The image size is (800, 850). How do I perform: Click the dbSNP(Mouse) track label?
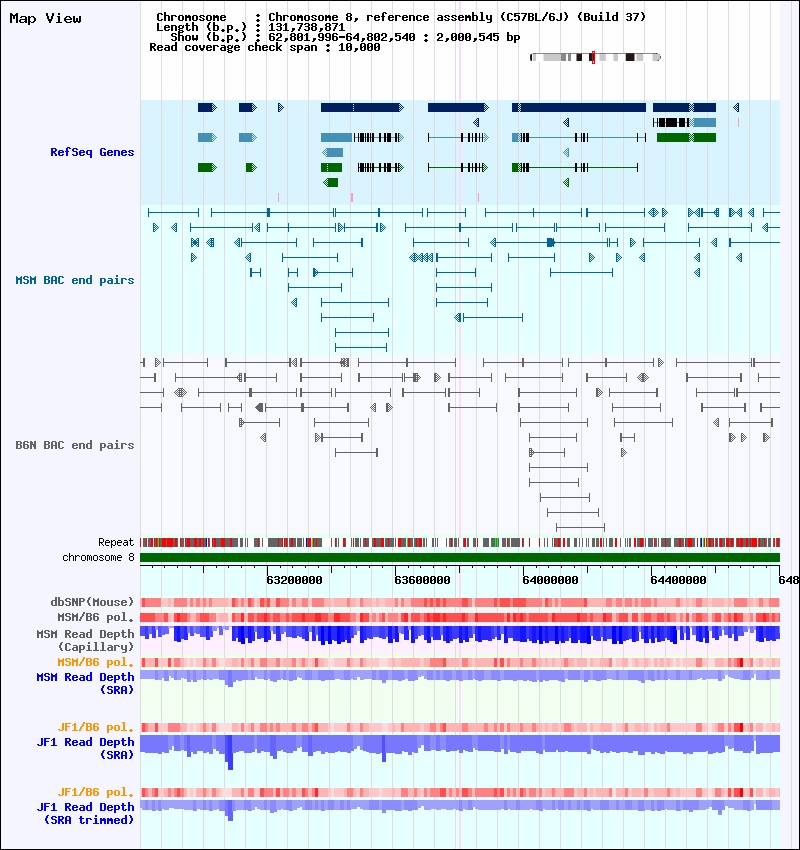[92, 602]
